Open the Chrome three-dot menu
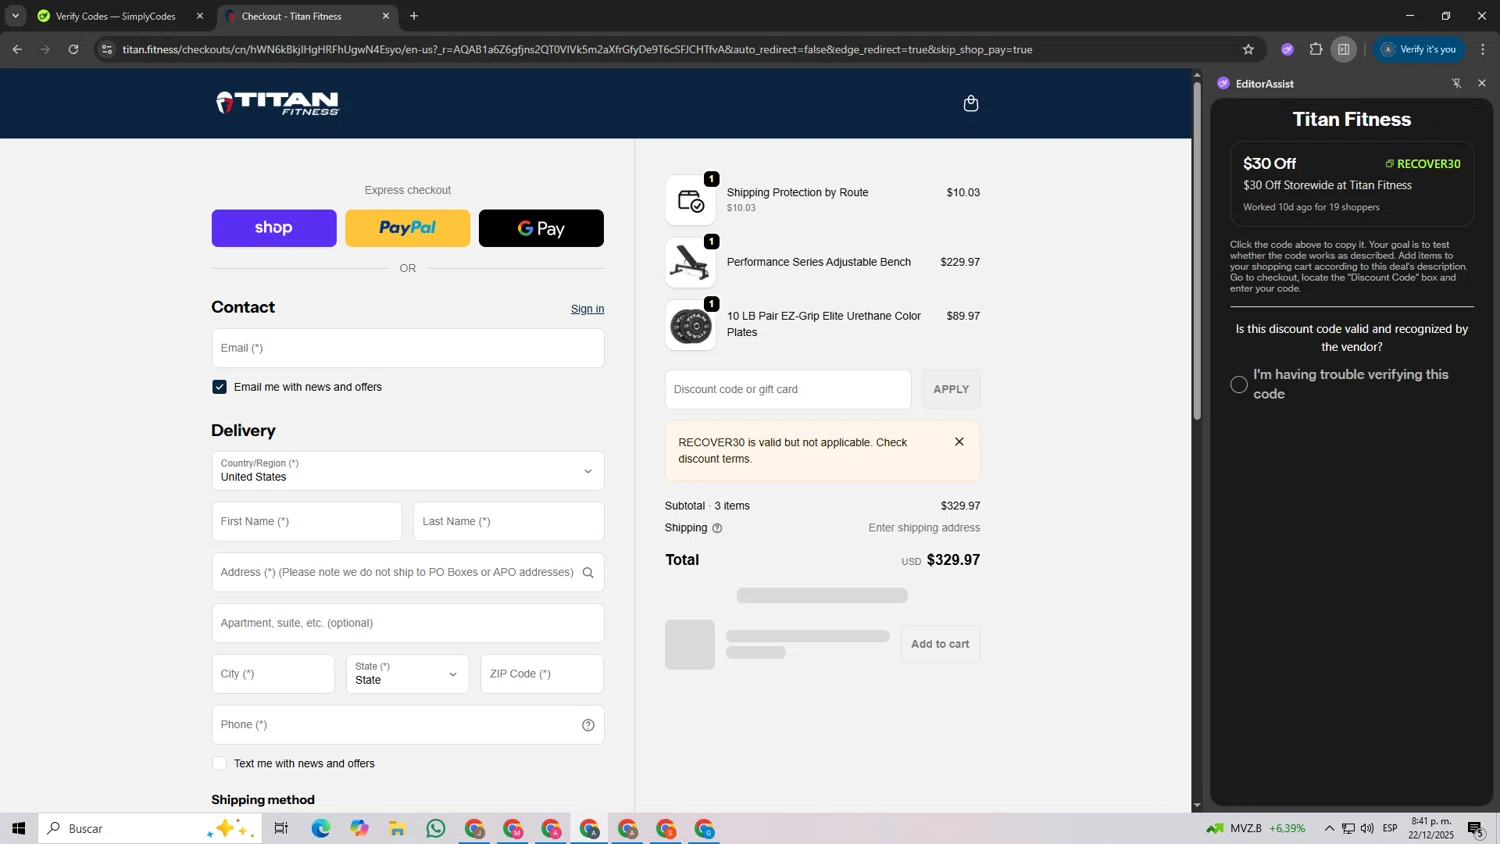This screenshot has width=1500, height=844. tap(1483, 49)
